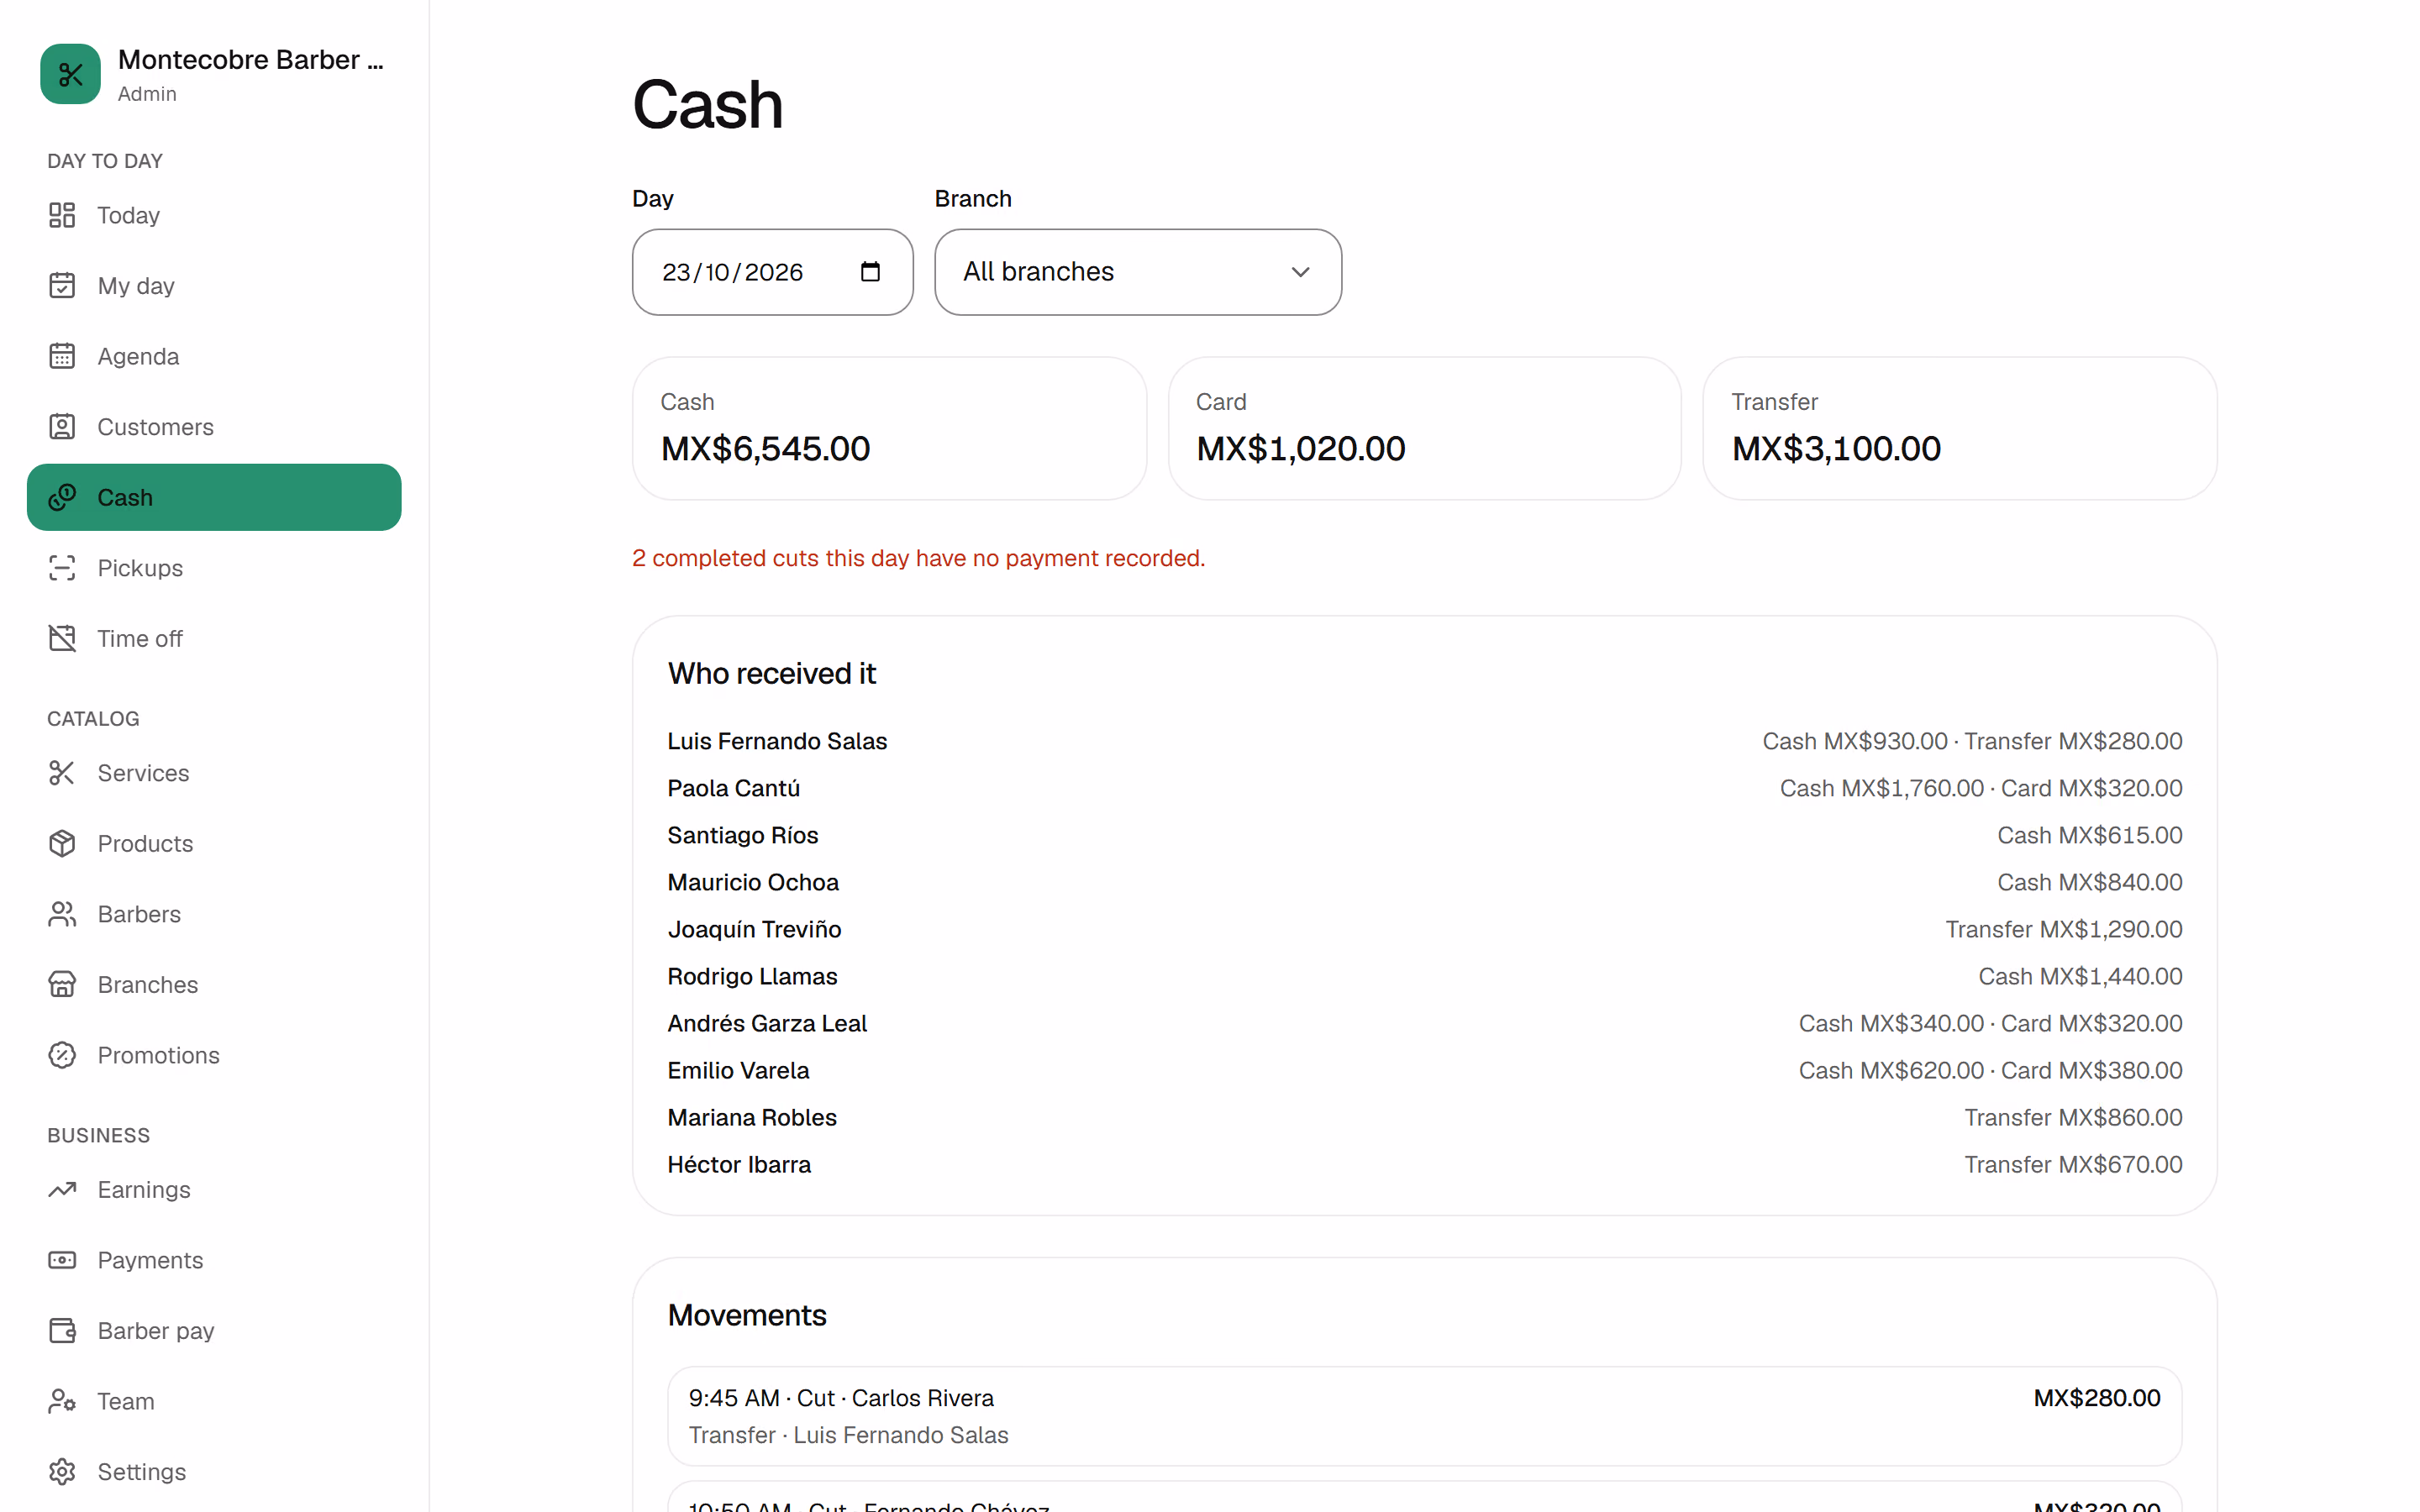
Task: Click the Montecobre Barber business name
Action: [x=250, y=60]
